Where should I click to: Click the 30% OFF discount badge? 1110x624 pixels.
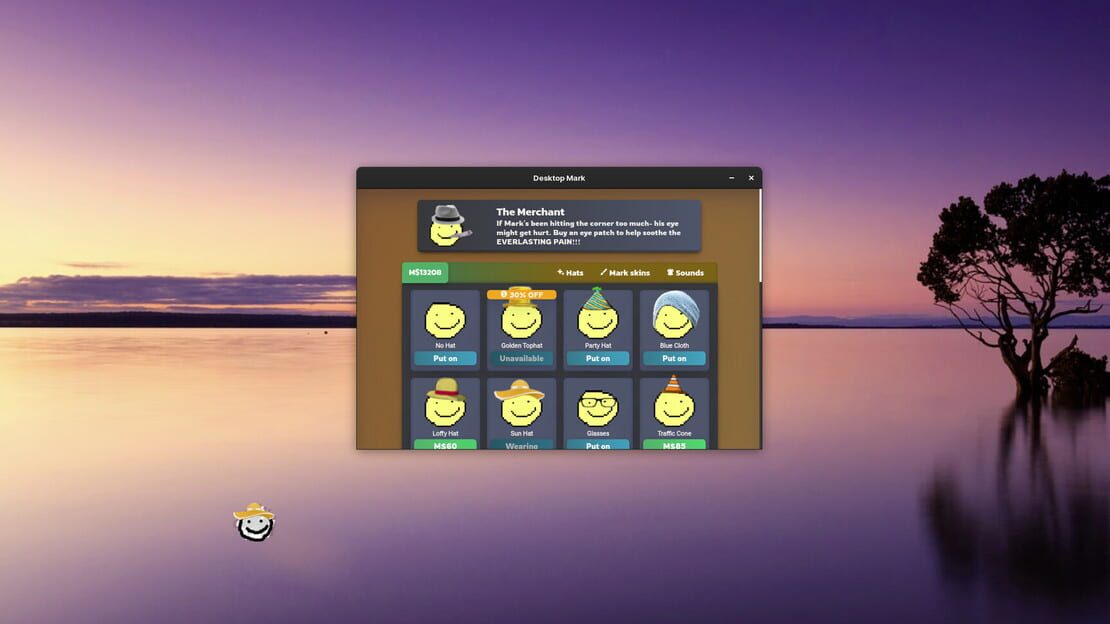[522, 295]
